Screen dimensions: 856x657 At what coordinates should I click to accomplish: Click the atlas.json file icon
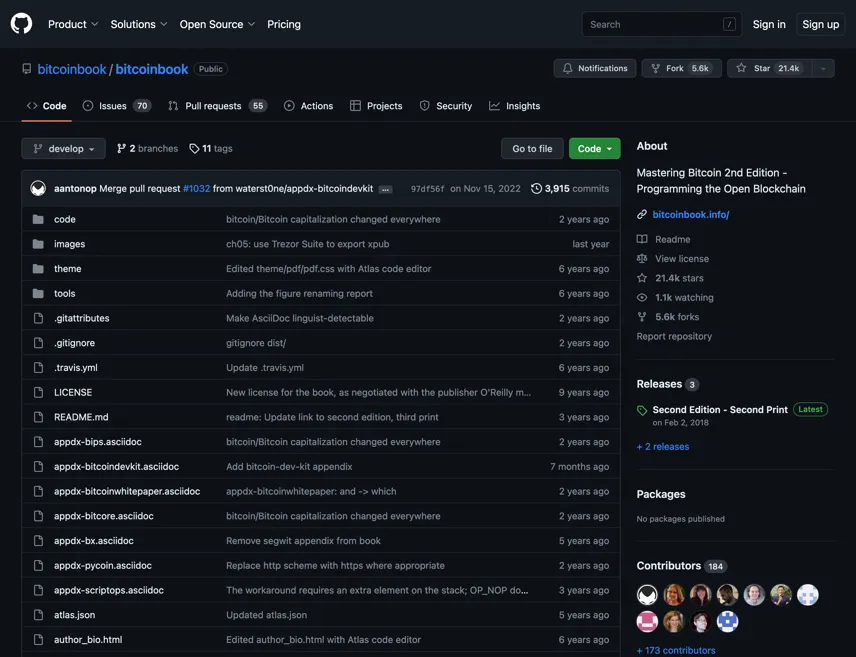(x=38, y=614)
